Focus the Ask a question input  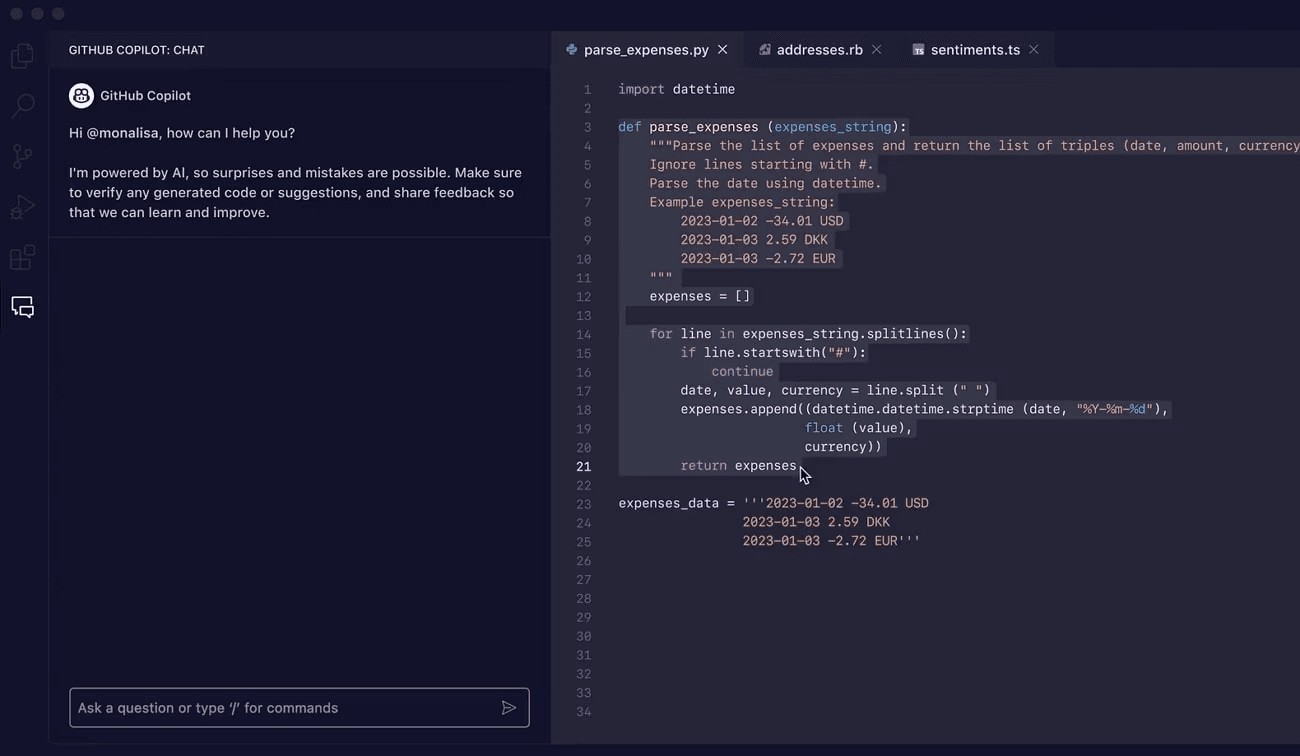[285, 708]
